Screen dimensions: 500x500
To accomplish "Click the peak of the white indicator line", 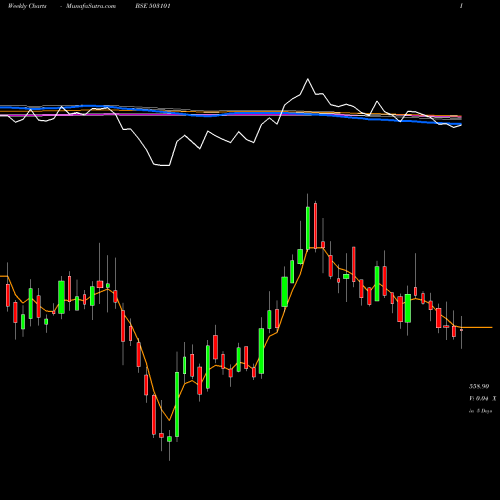I will (x=307, y=79).
